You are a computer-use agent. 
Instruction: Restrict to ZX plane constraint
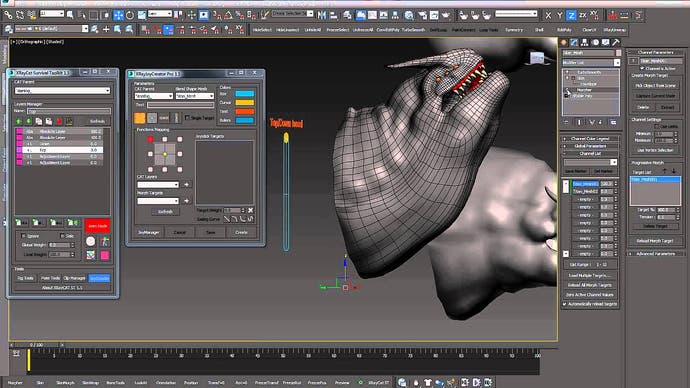pos(583,15)
